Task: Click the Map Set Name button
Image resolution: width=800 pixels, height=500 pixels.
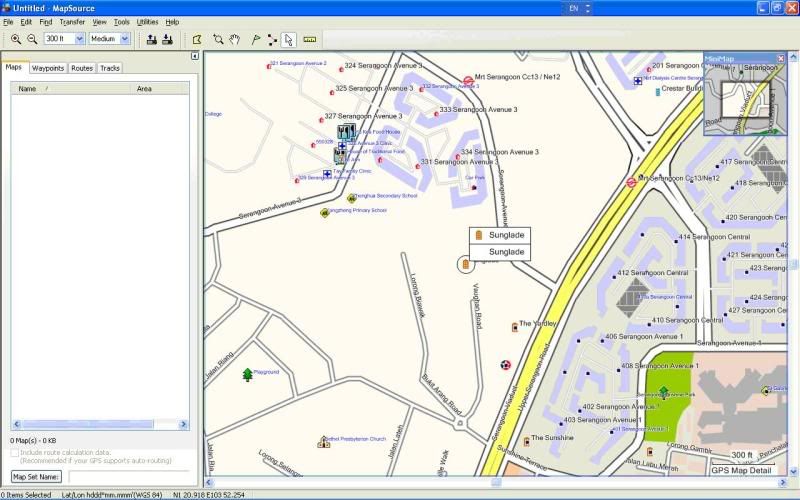Action: pos(36,477)
